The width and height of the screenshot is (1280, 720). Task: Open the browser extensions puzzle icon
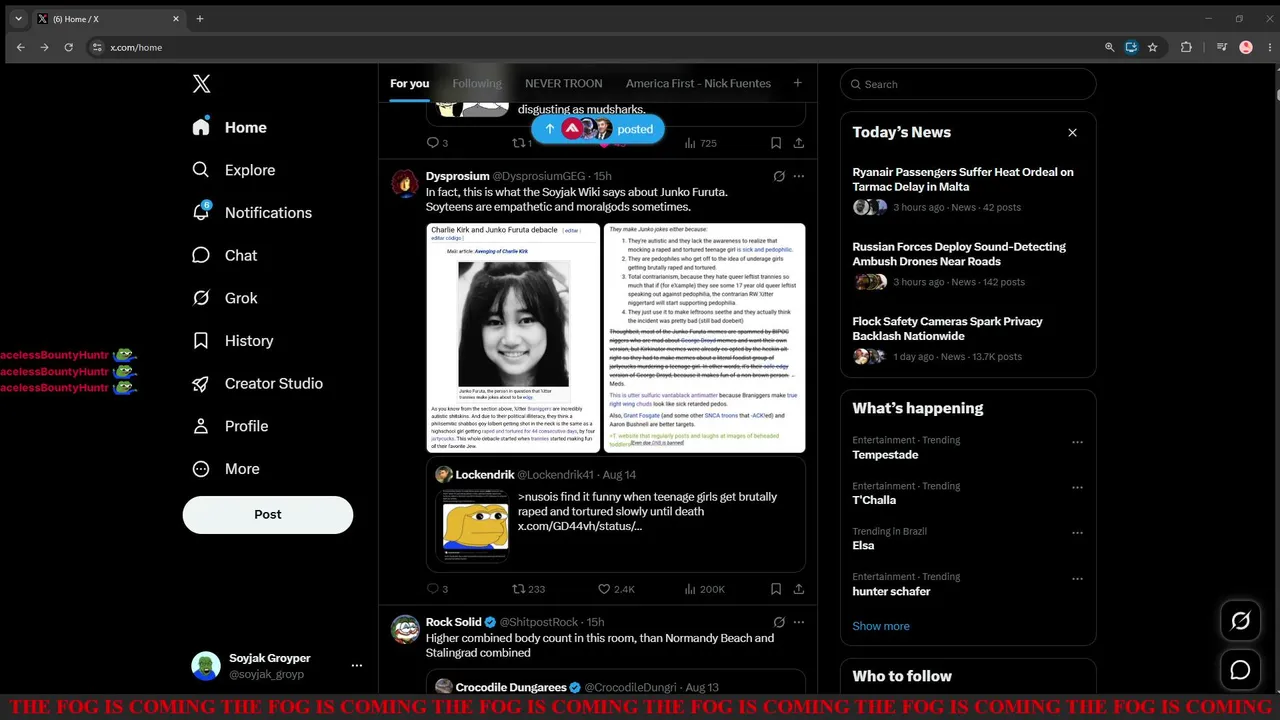coord(1186,47)
